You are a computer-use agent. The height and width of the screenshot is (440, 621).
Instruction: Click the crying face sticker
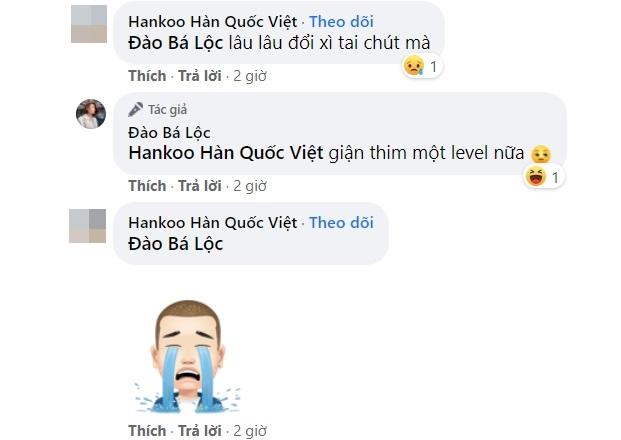coord(188,356)
